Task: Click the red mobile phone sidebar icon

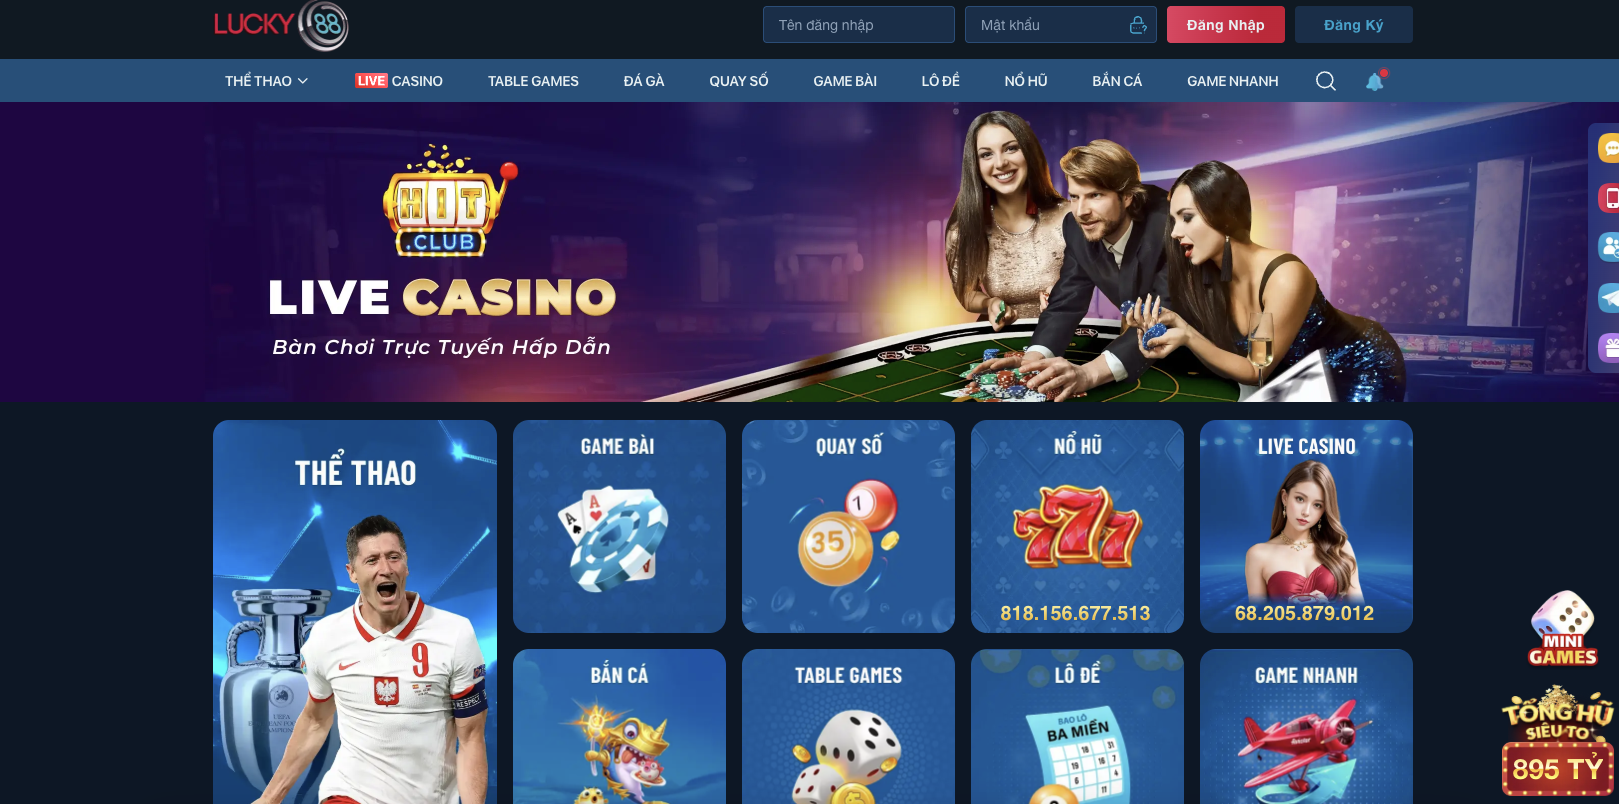Action: (x=1609, y=198)
